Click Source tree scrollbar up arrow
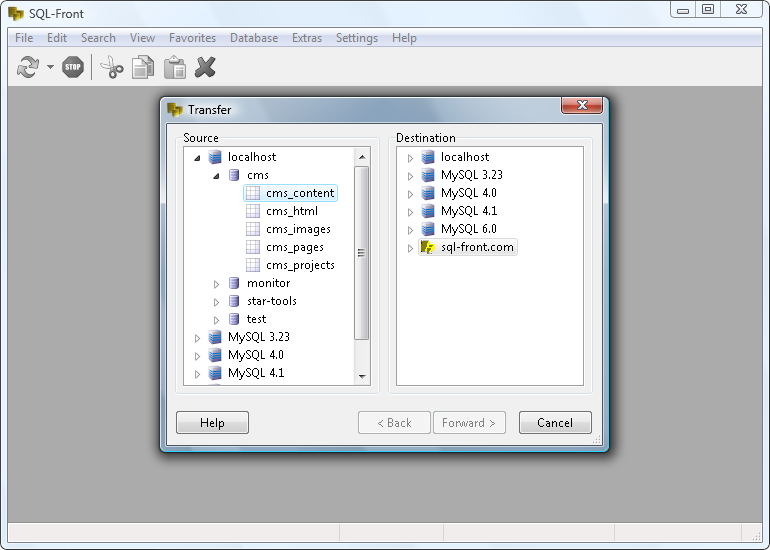770x550 pixels. [x=362, y=157]
